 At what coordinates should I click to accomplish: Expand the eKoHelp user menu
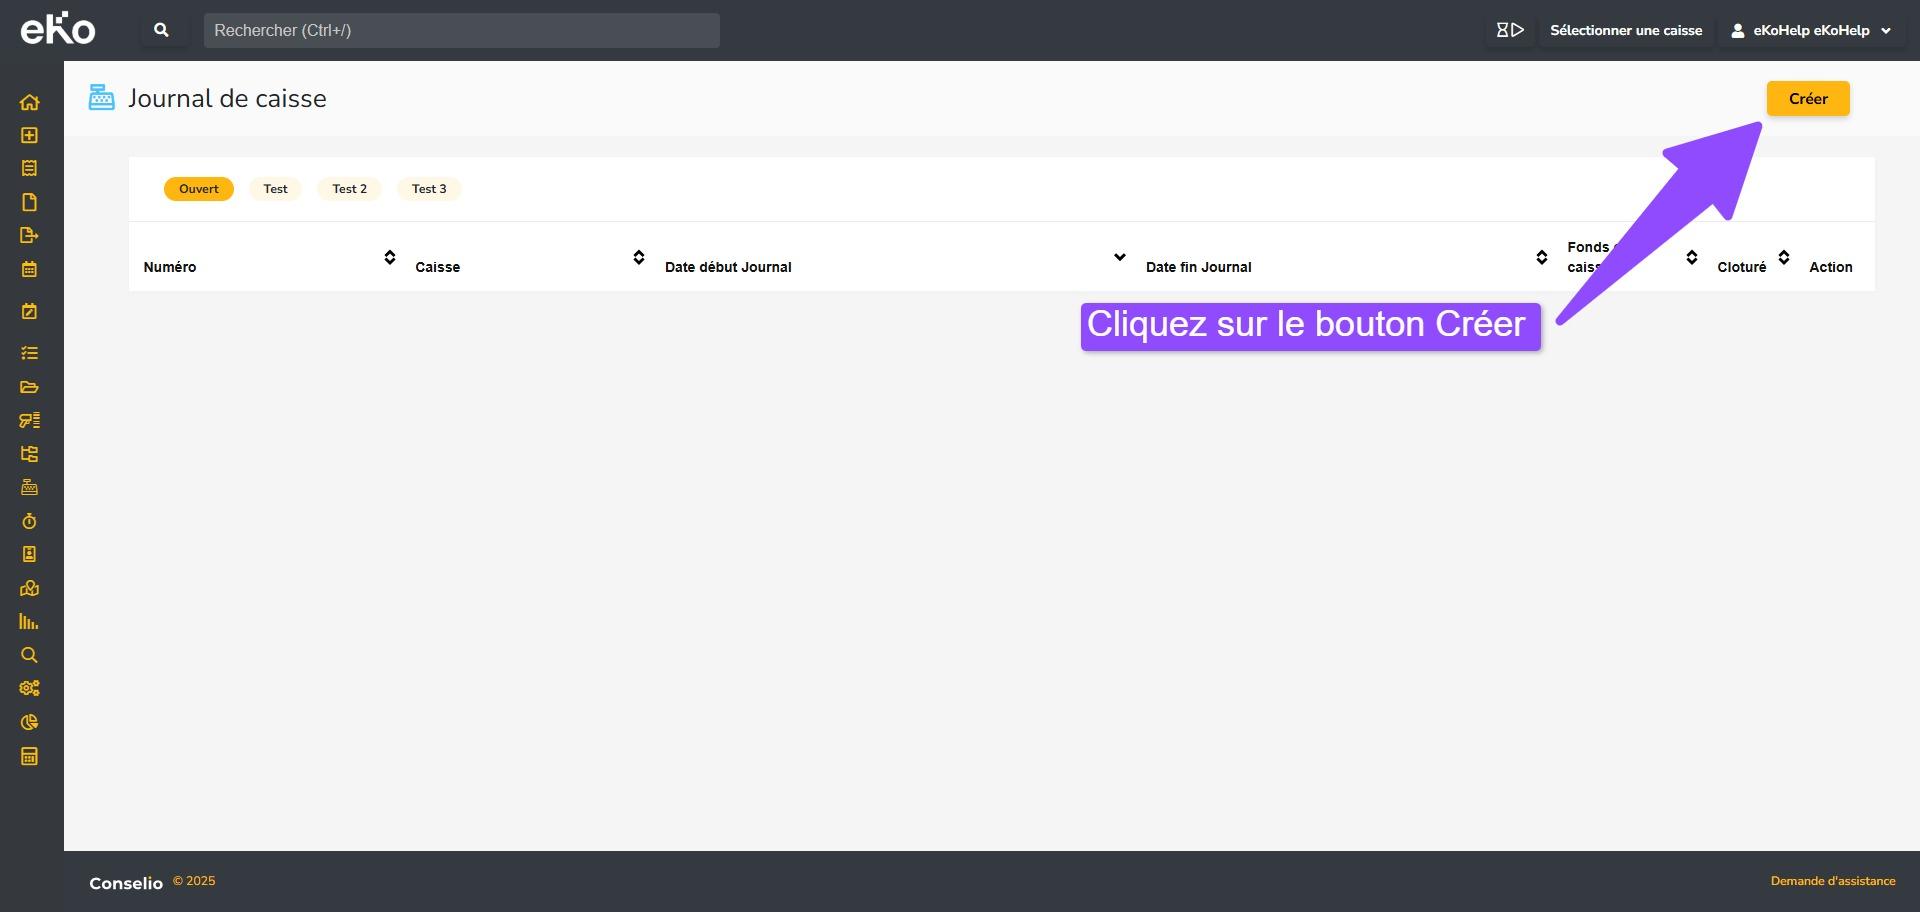[x=1811, y=30]
